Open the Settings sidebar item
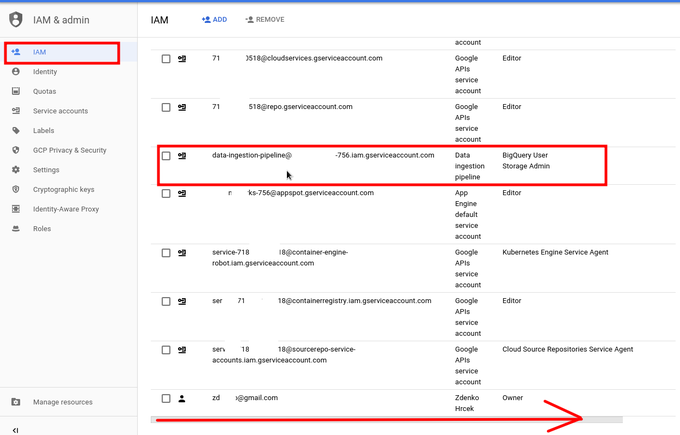The image size is (680, 435). (x=69, y=170)
